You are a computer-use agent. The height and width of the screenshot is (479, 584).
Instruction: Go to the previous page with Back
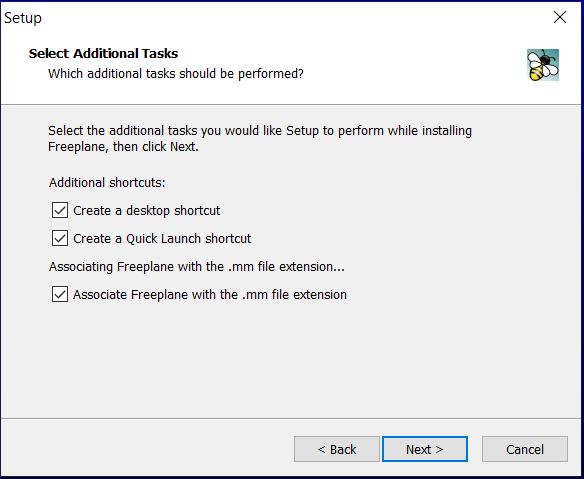(337, 449)
